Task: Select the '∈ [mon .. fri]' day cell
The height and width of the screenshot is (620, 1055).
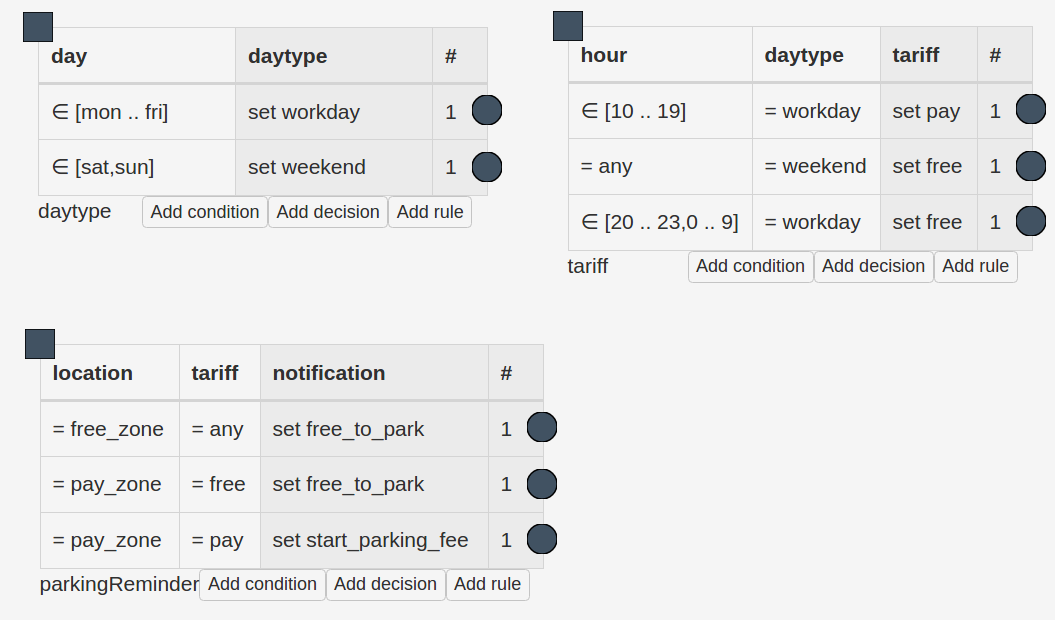Action: click(137, 112)
